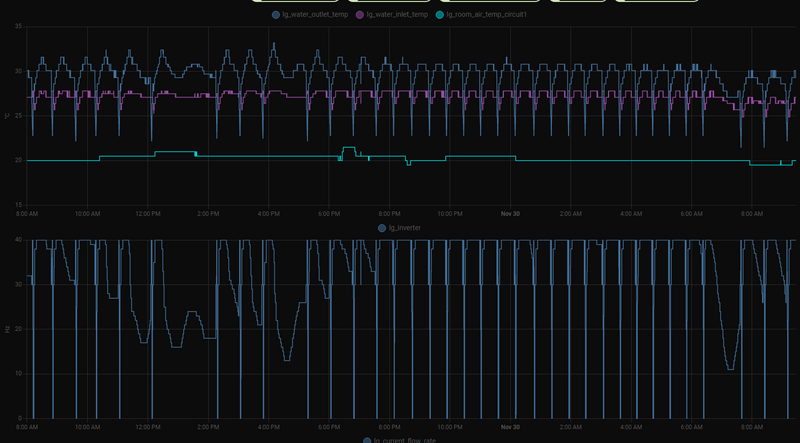800x443 pixels.
Task: Click 2:00 AM label under inverter chart
Action: 570,427
